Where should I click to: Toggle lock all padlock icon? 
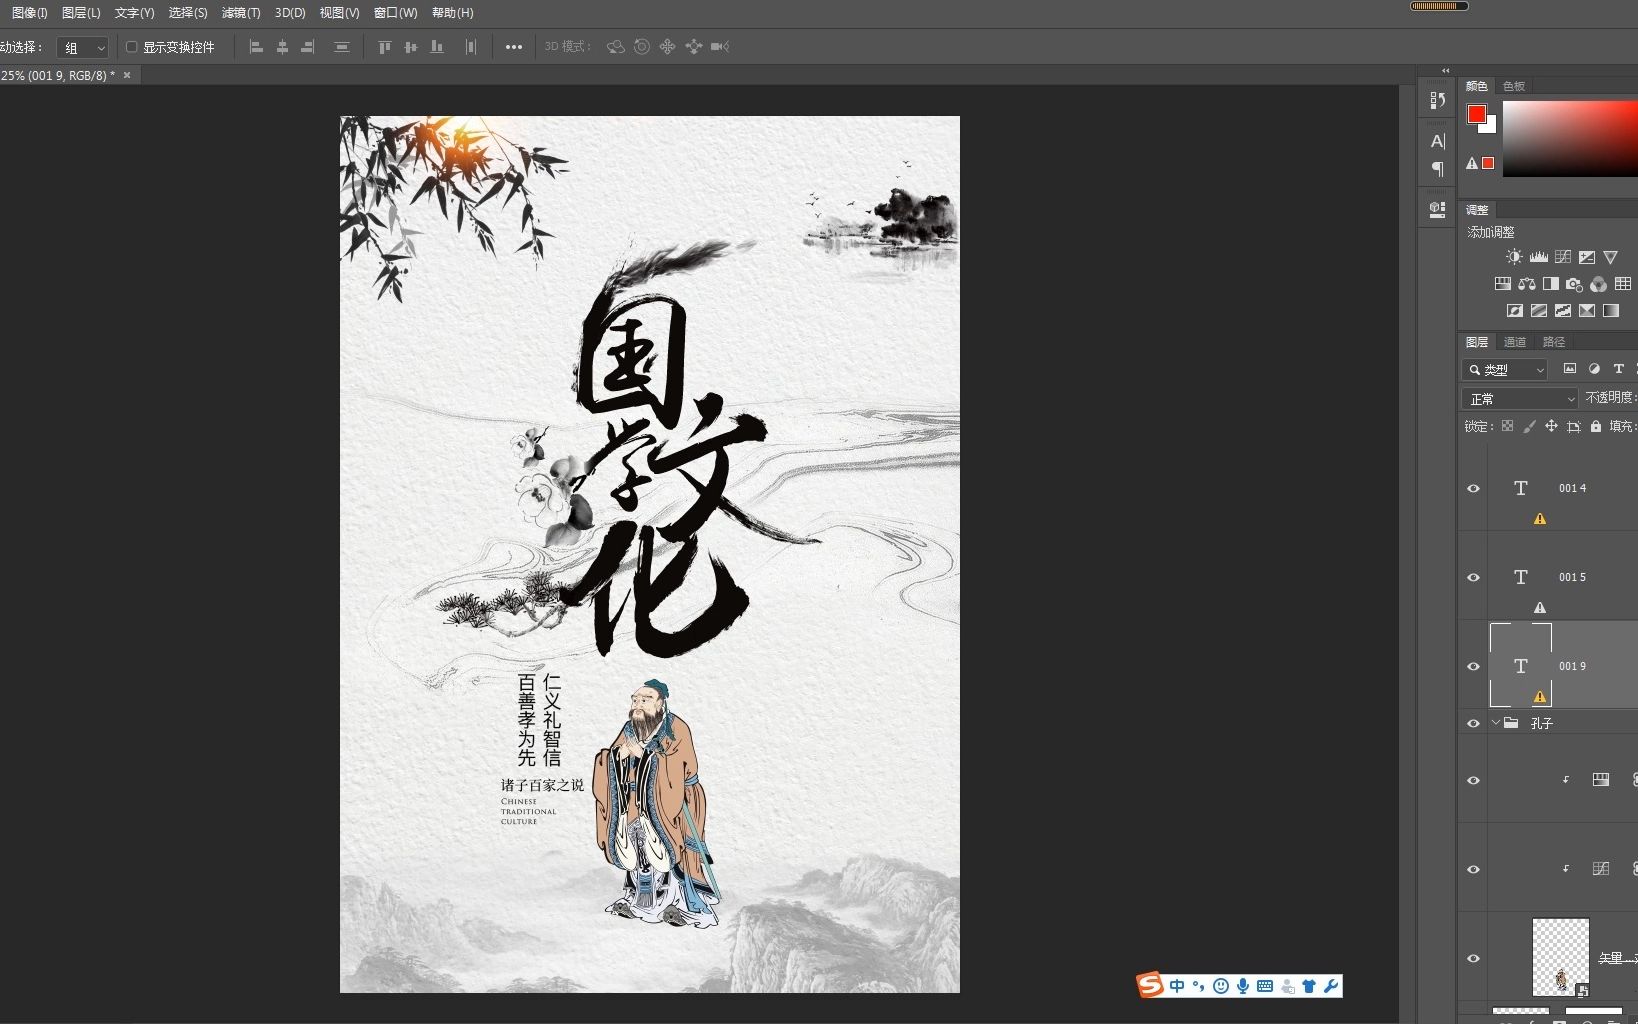pyautogui.click(x=1596, y=426)
